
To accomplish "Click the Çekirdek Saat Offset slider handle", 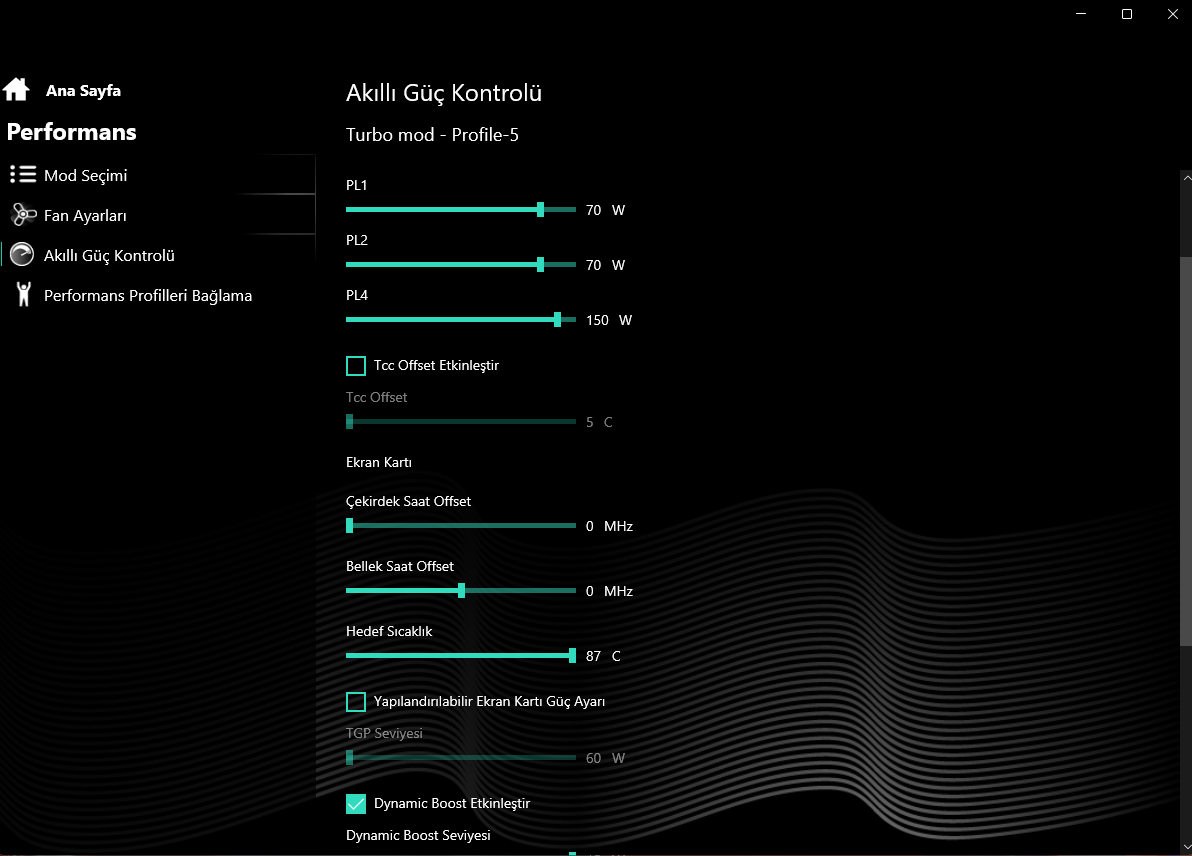I will (x=349, y=526).
